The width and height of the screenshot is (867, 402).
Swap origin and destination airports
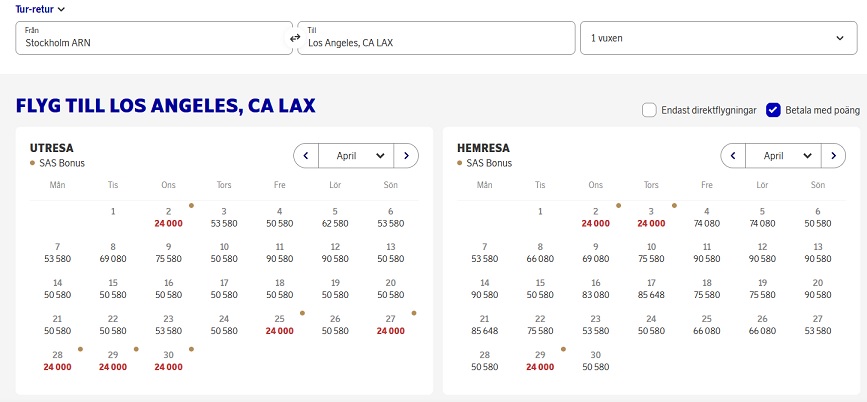(x=294, y=38)
